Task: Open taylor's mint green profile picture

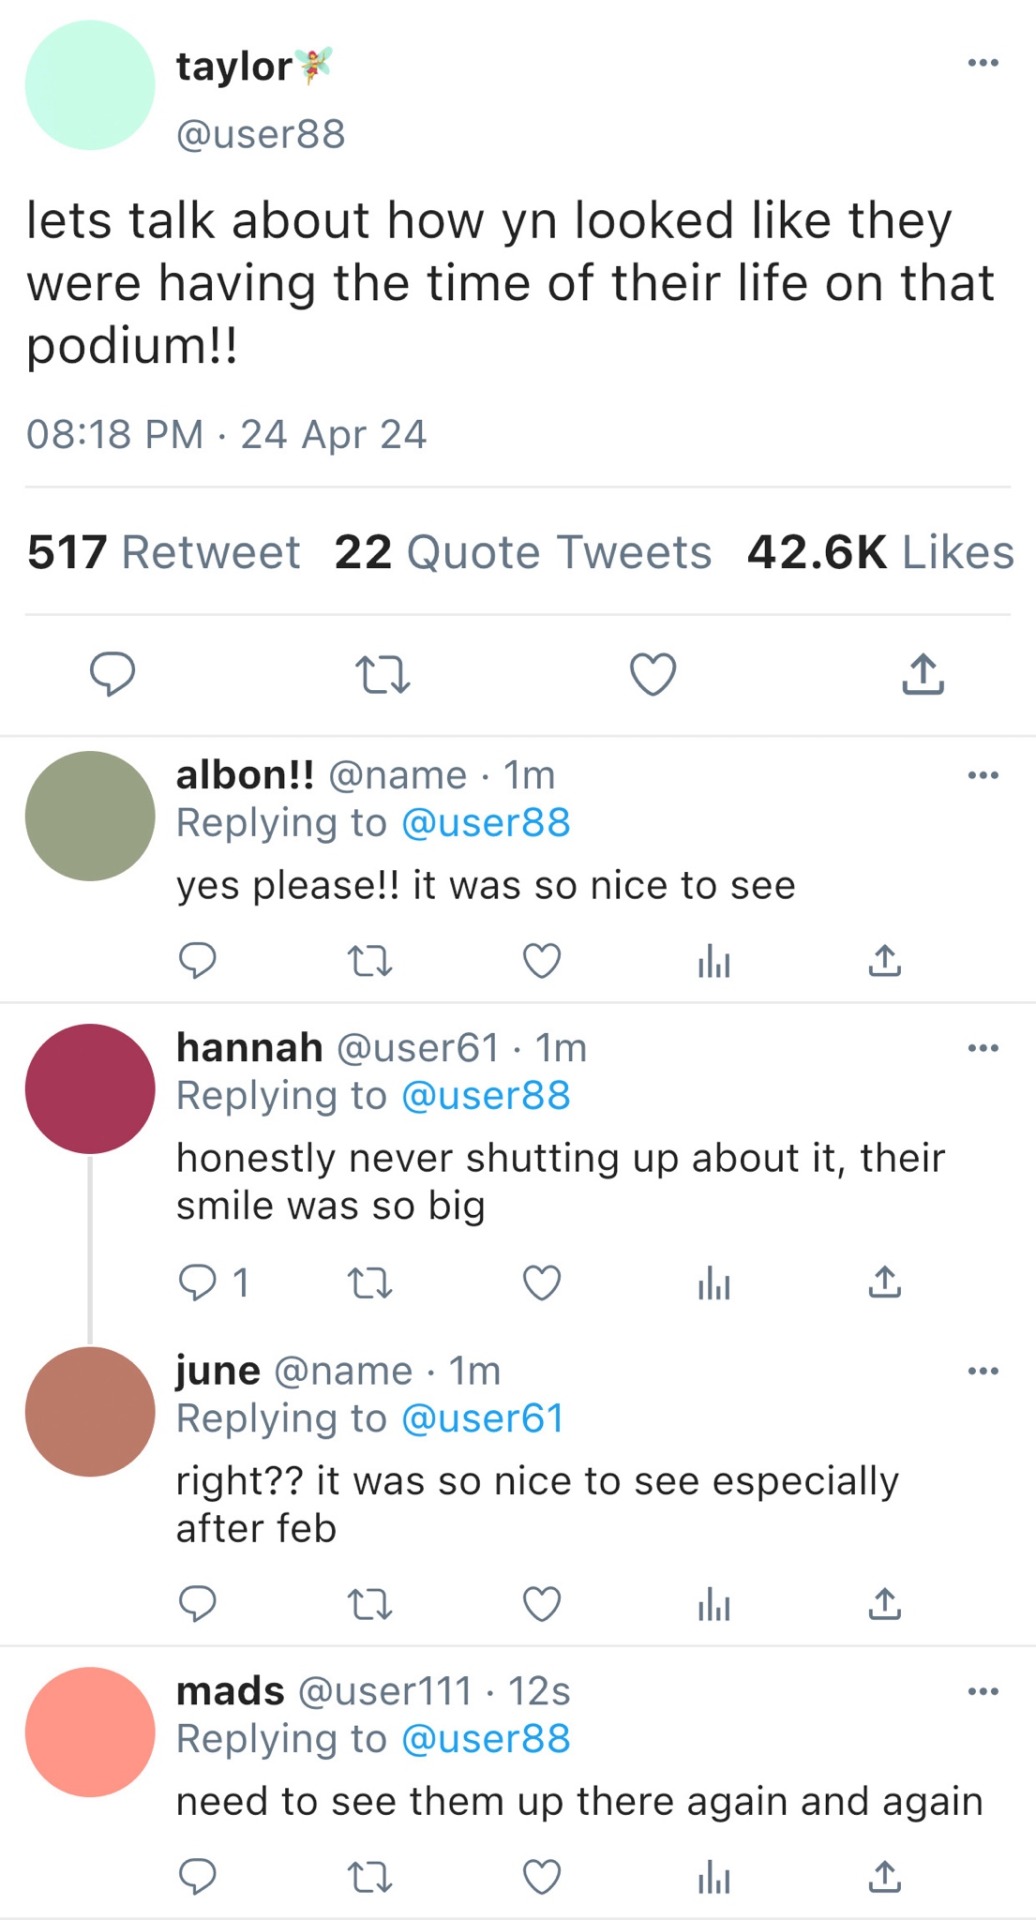Action: tap(90, 85)
